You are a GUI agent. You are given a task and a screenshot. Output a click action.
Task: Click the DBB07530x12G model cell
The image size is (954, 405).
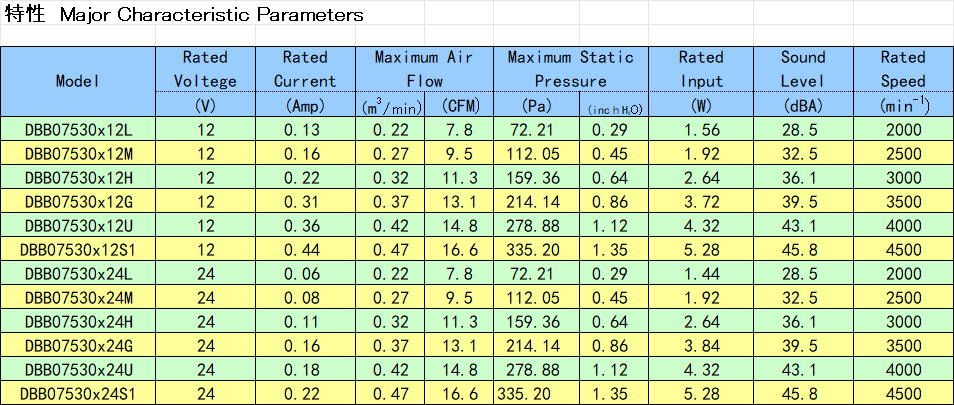pos(78,201)
